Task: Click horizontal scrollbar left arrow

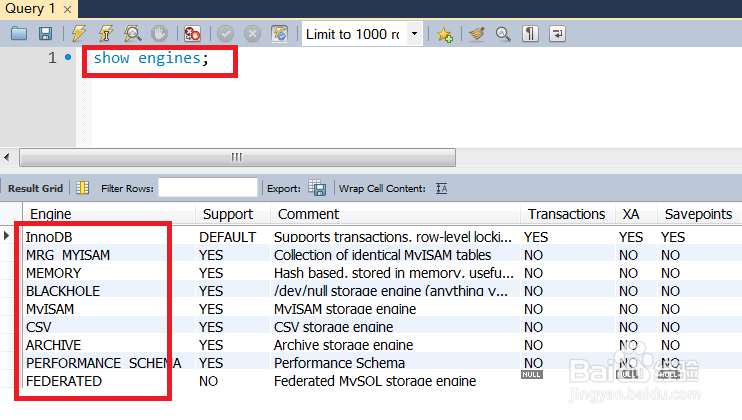Action: (7, 157)
